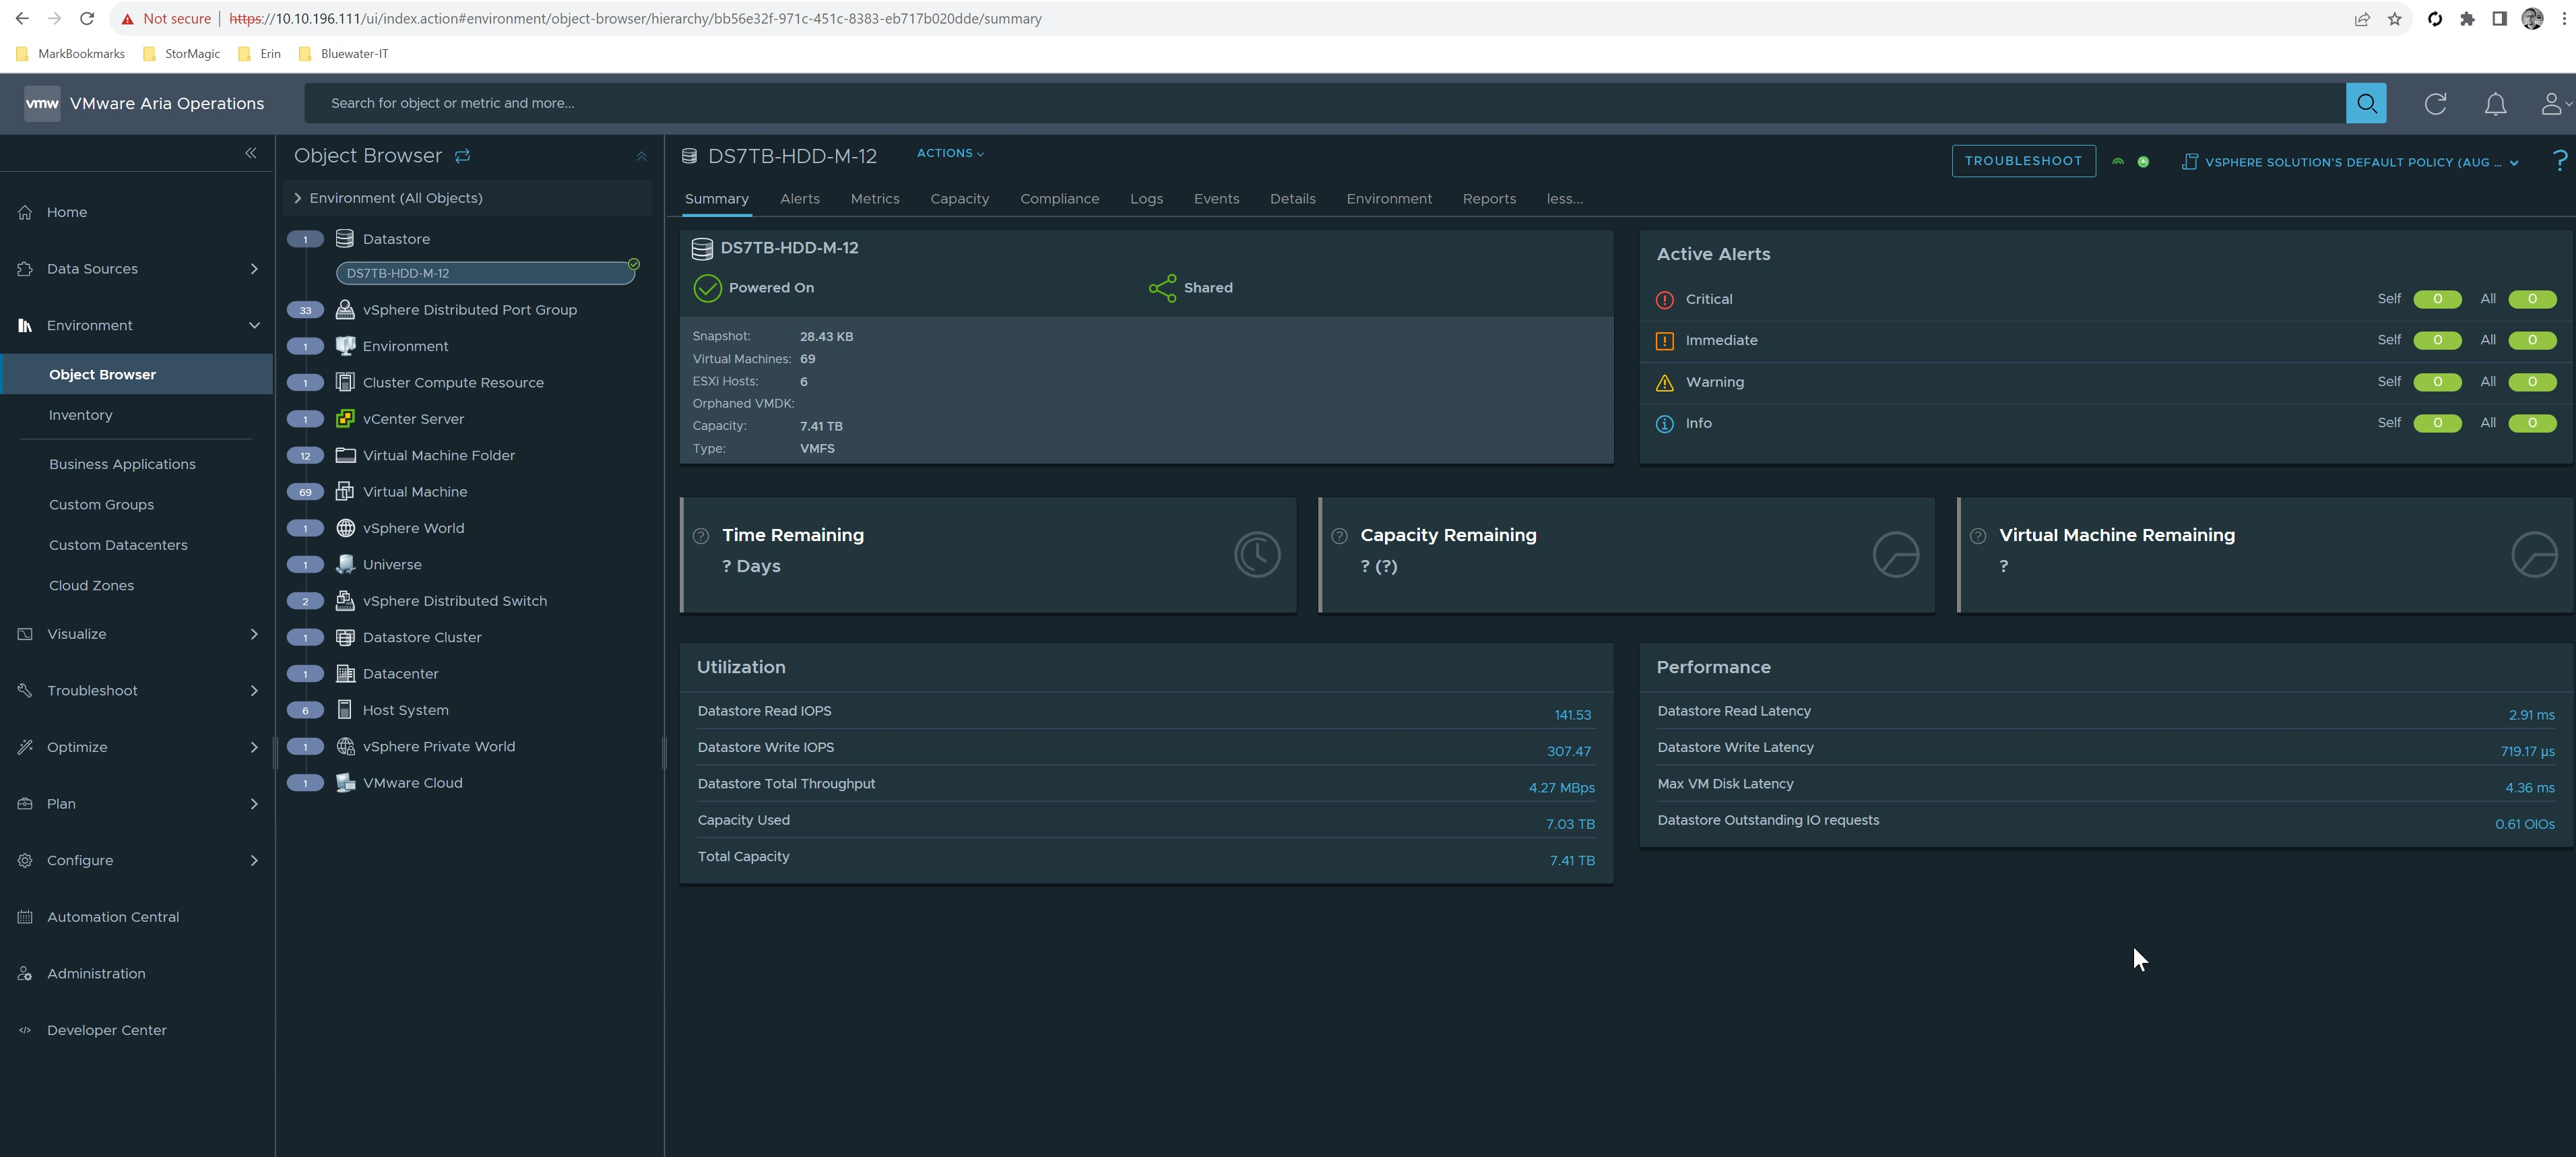Click the Virtual Machine Remaining pie icon

(x=2534, y=554)
